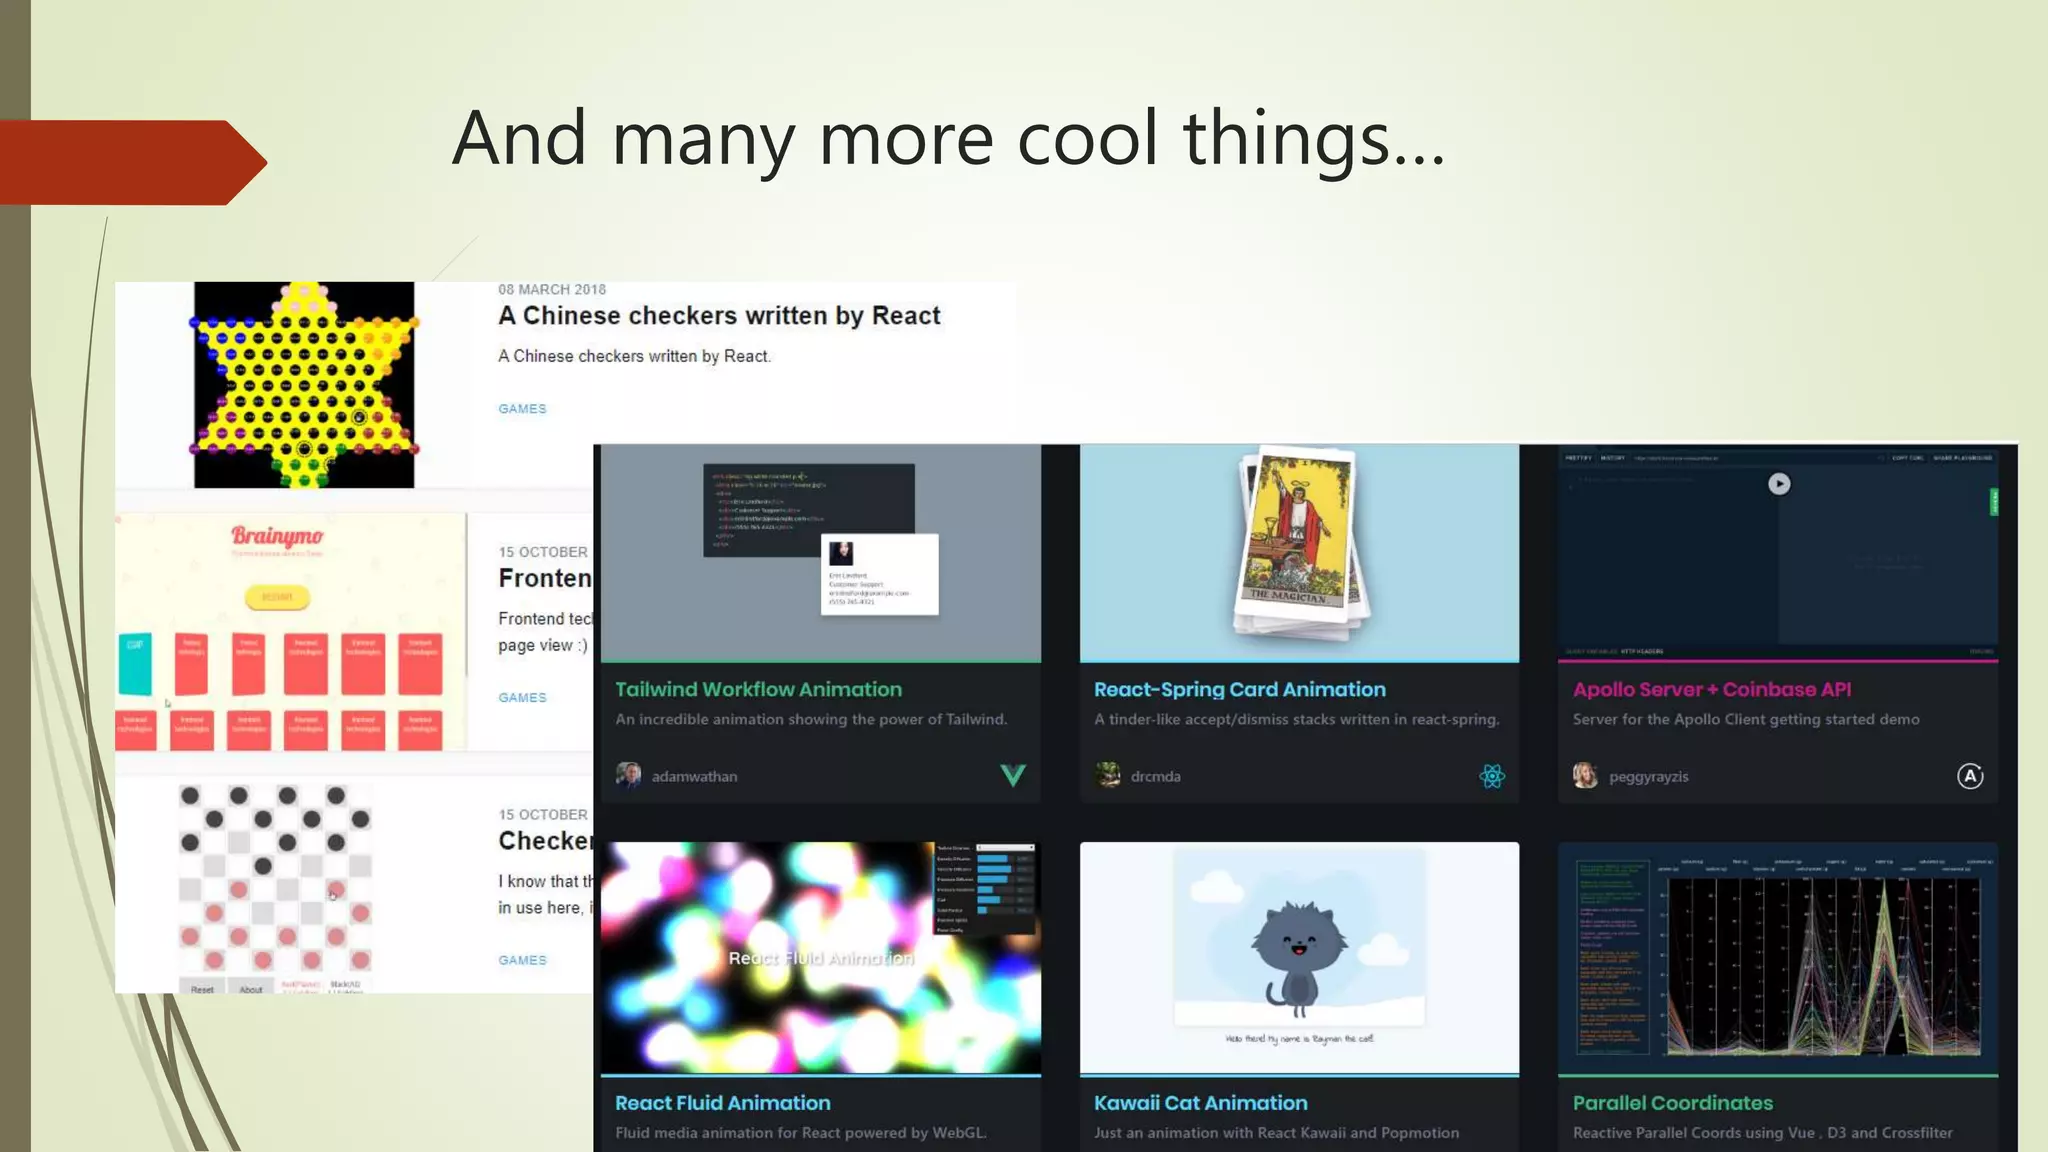This screenshot has width=2048, height=1152.
Task: Open Tailwind Workflow Animation title link
Action: coord(758,689)
